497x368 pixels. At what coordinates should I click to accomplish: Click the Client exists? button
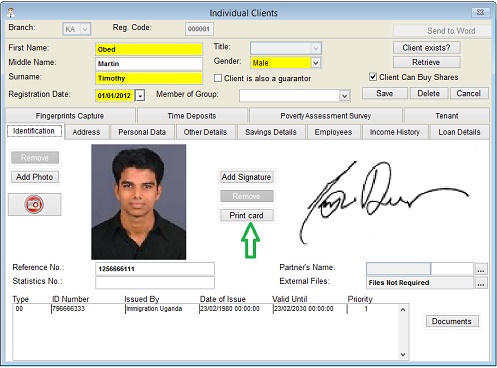pos(426,48)
